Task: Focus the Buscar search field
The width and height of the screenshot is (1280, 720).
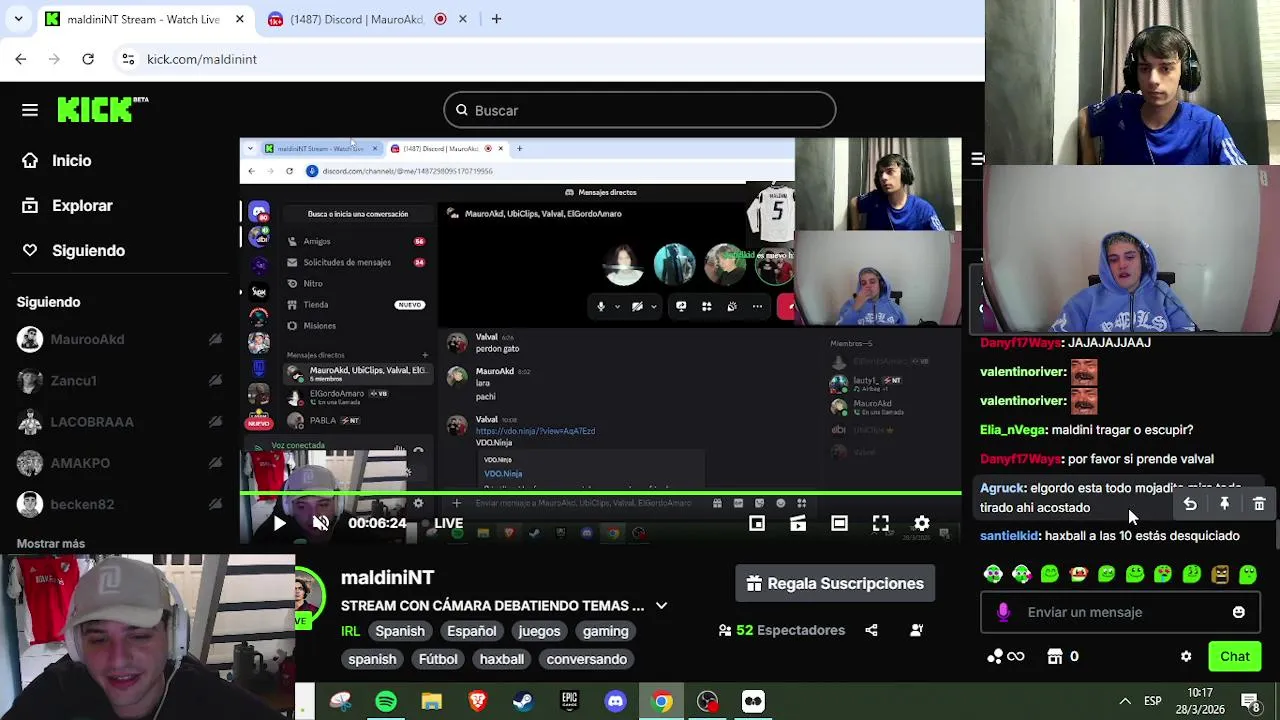Action: pyautogui.click(x=640, y=110)
